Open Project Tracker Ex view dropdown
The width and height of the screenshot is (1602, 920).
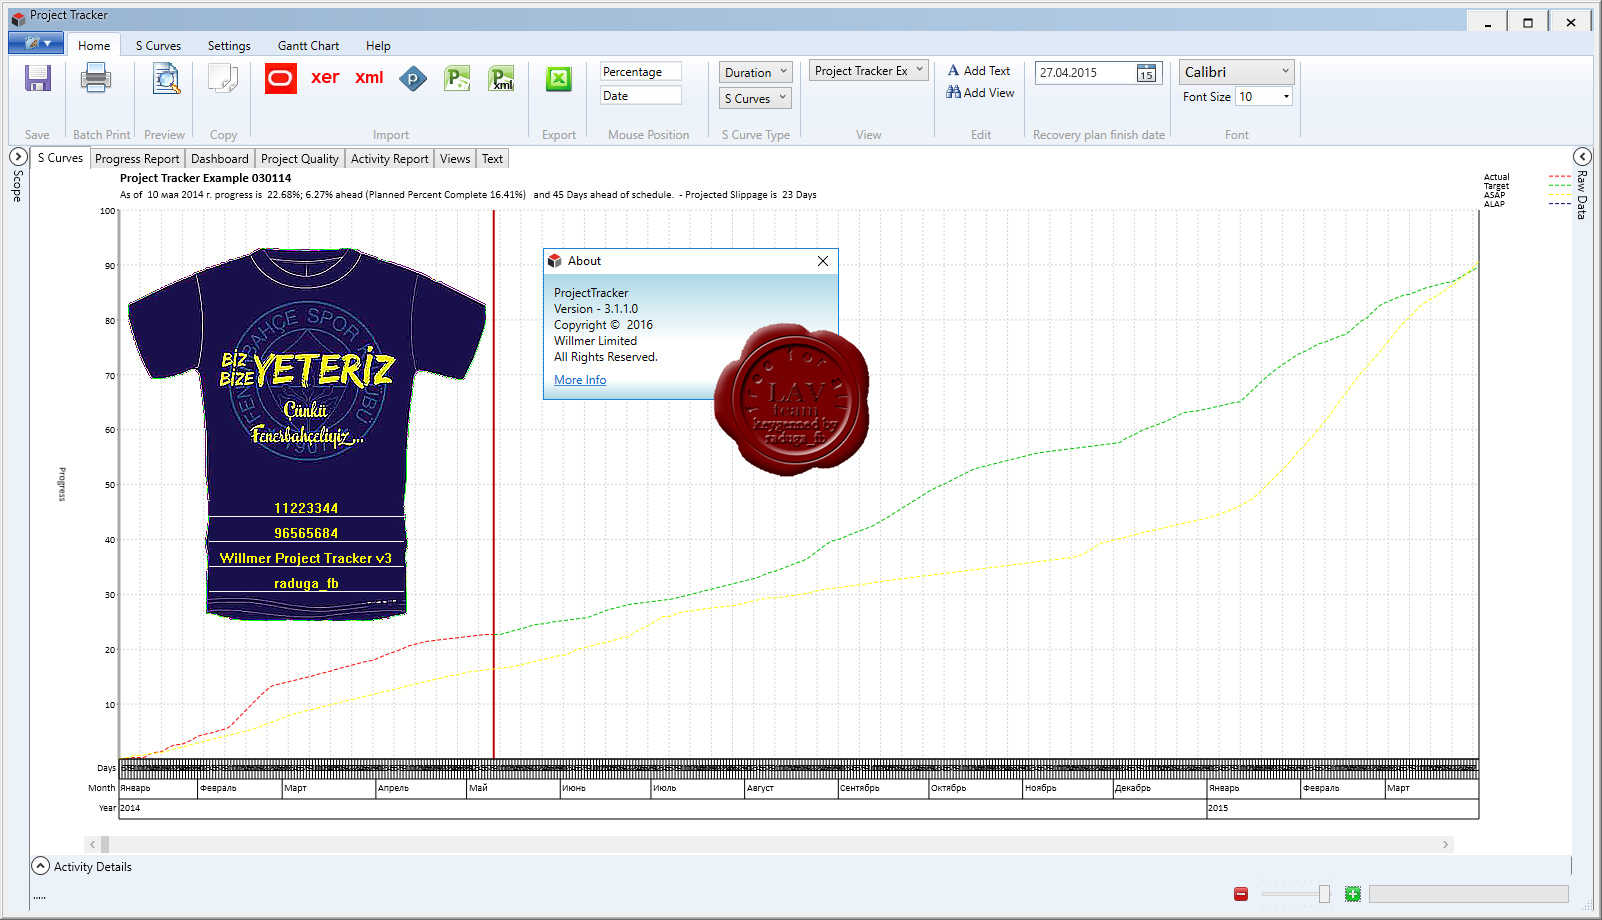869,70
